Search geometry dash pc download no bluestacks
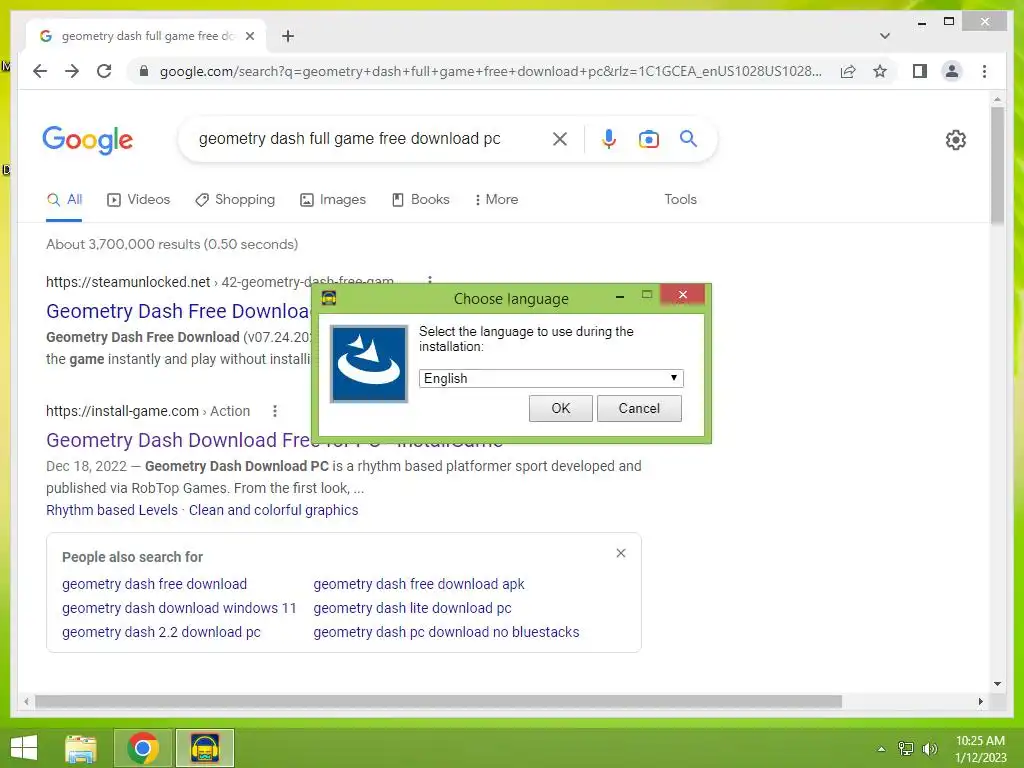This screenshot has width=1024, height=768. (x=446, y=632)
